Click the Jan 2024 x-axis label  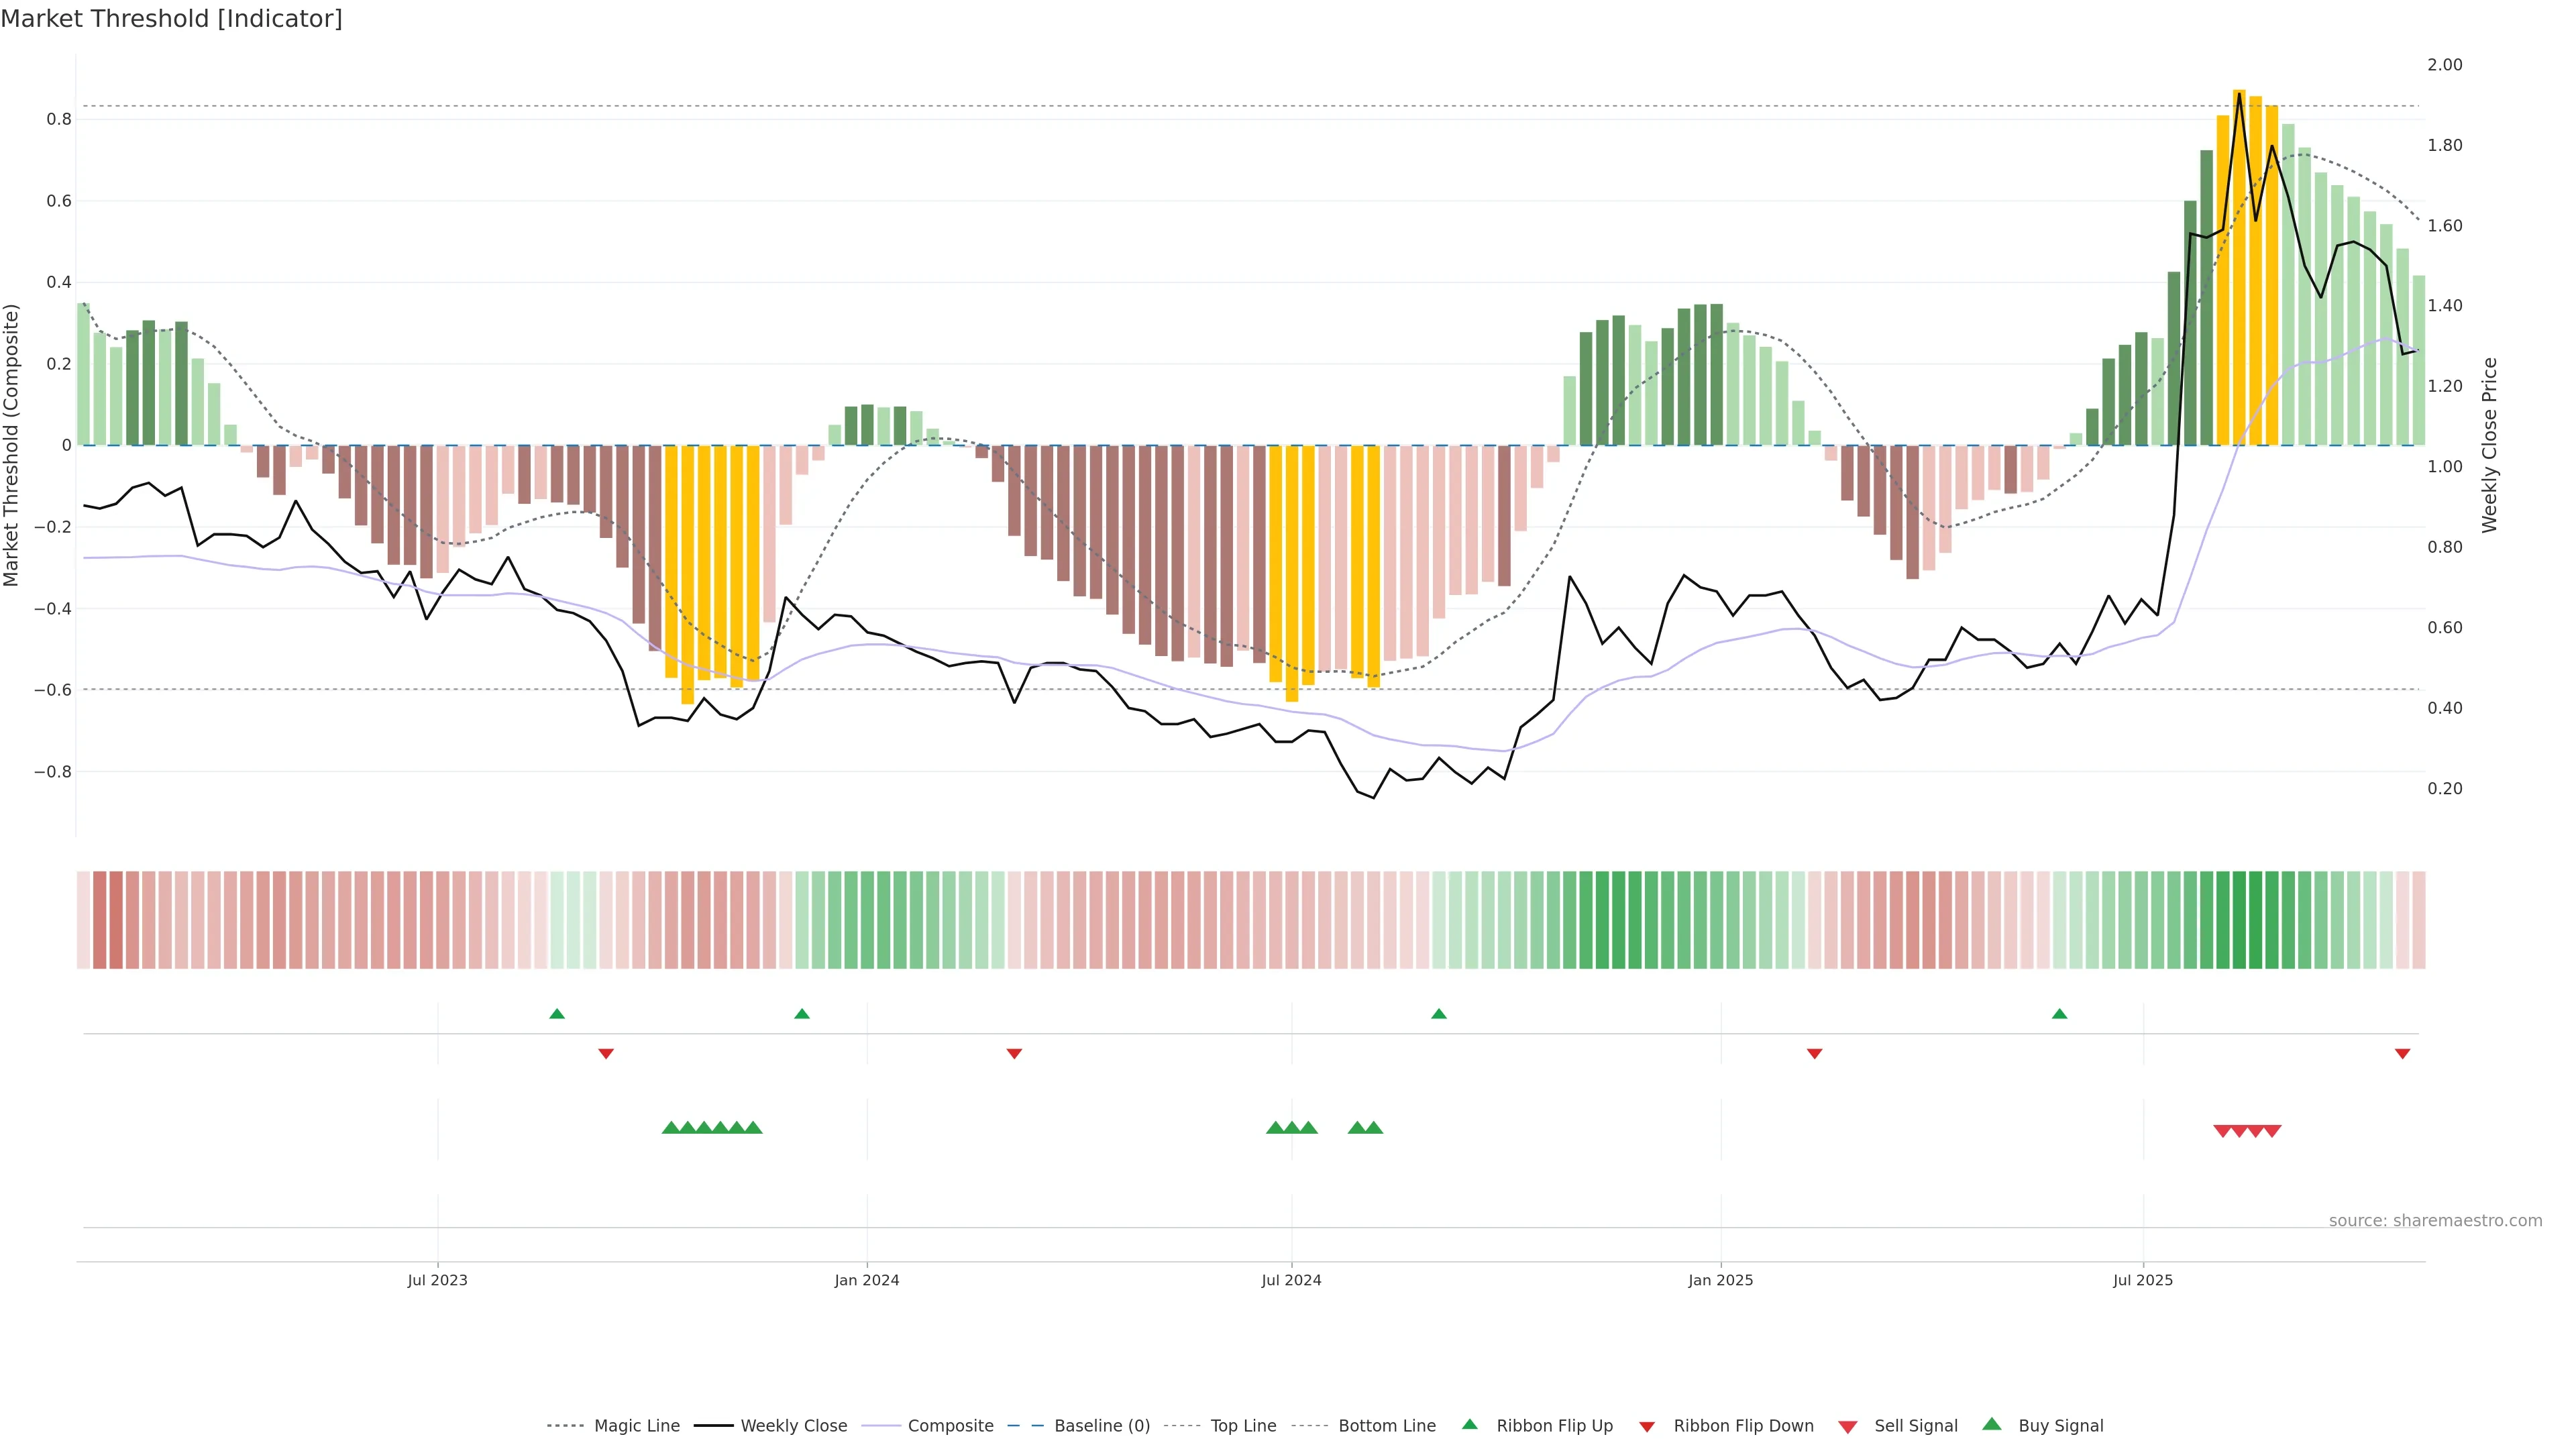coord(867,1280)
